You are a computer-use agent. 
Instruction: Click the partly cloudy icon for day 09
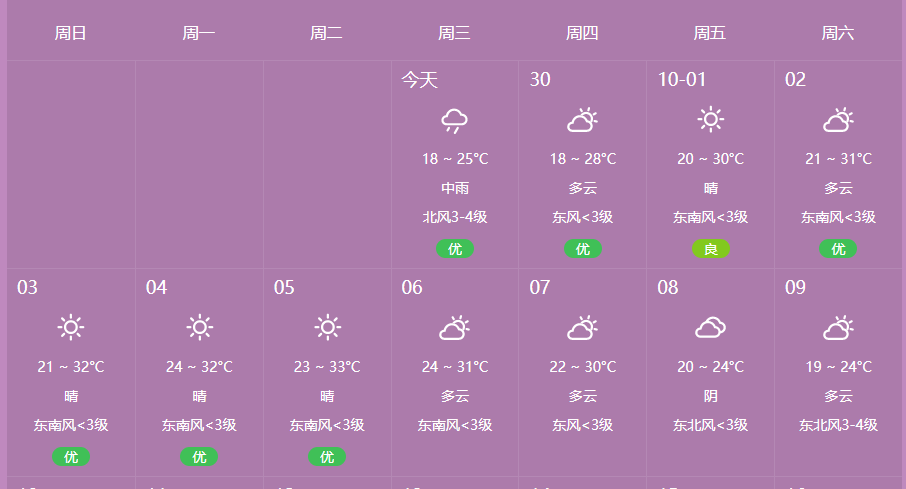pos(838,328)
